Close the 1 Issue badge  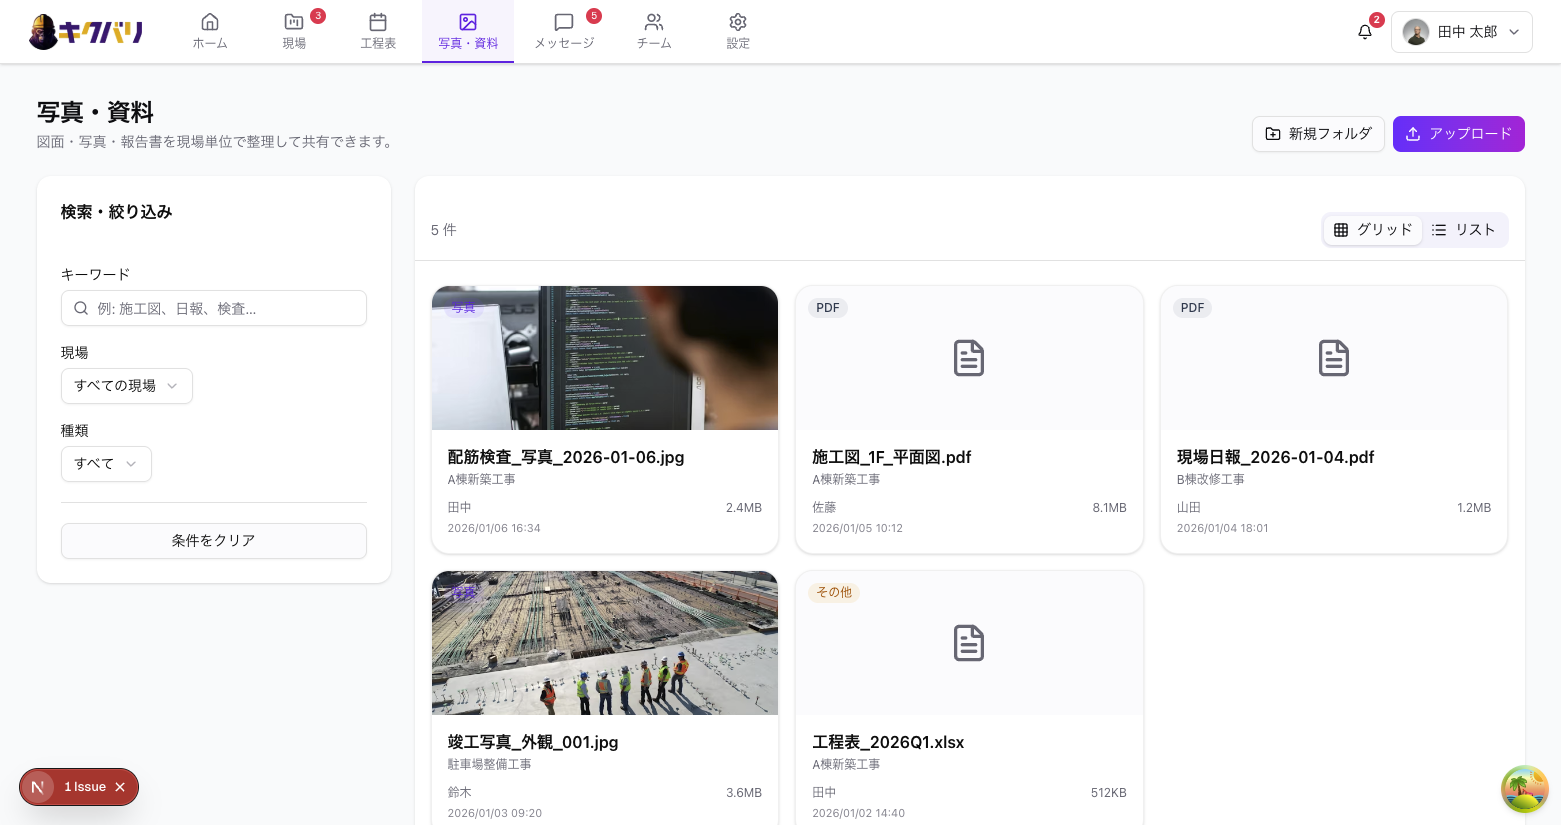click(x=120, y=787)
